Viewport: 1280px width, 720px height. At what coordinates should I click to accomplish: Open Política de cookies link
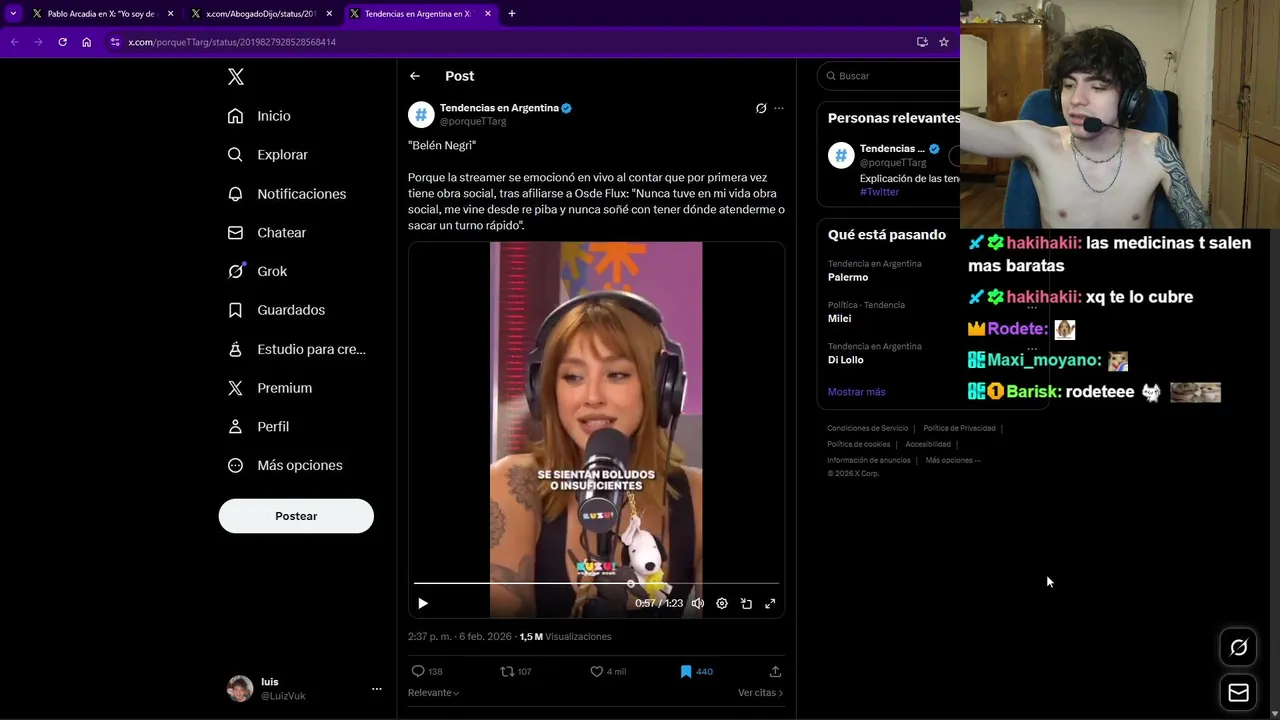point(858,444)
